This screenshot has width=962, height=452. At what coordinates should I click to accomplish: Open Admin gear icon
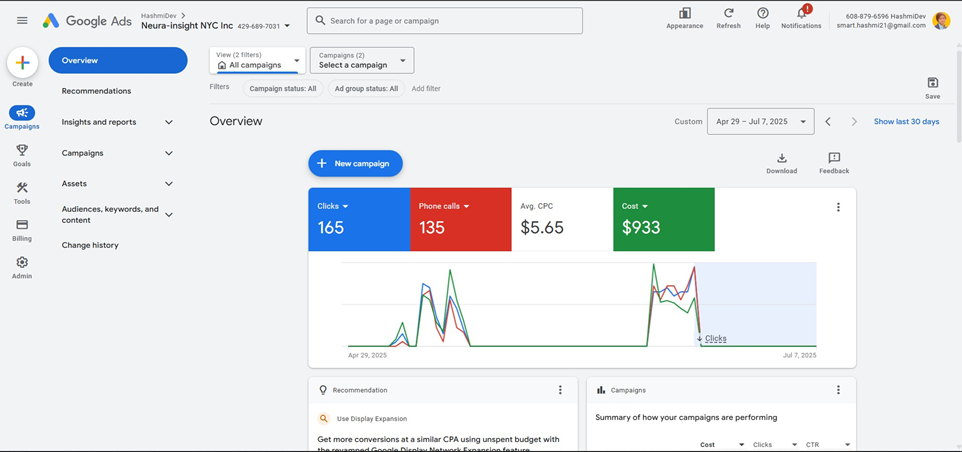pyautogui.click(x=22, y=262)
